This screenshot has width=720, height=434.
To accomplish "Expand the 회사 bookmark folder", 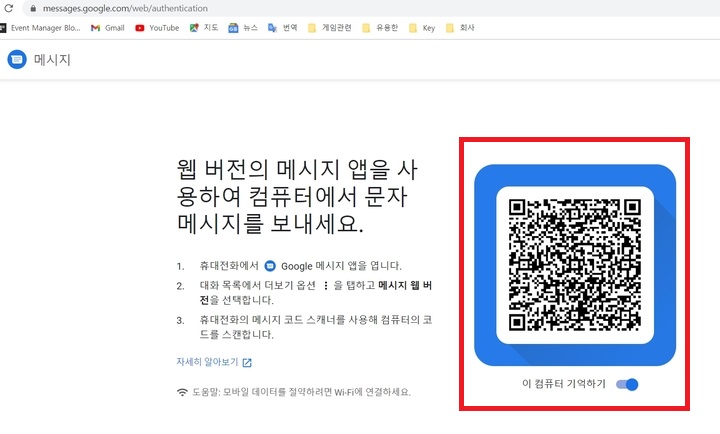I will pyautogui.click(x=460, y=28).
